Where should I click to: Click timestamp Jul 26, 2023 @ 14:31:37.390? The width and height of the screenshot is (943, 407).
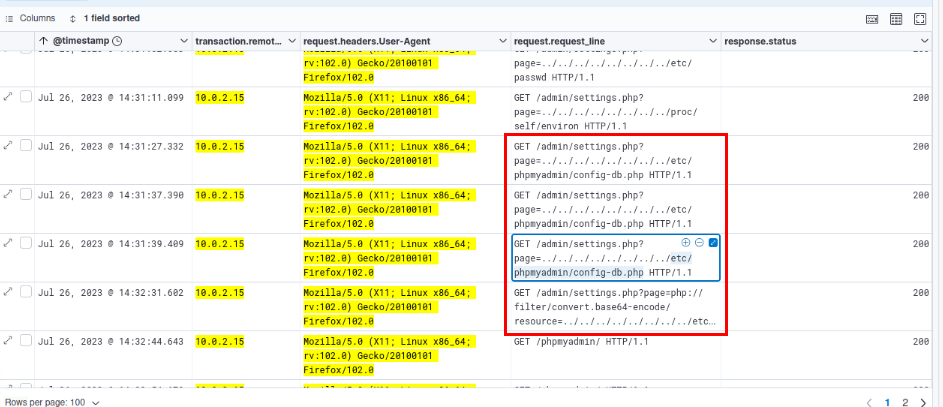(111, 195)
